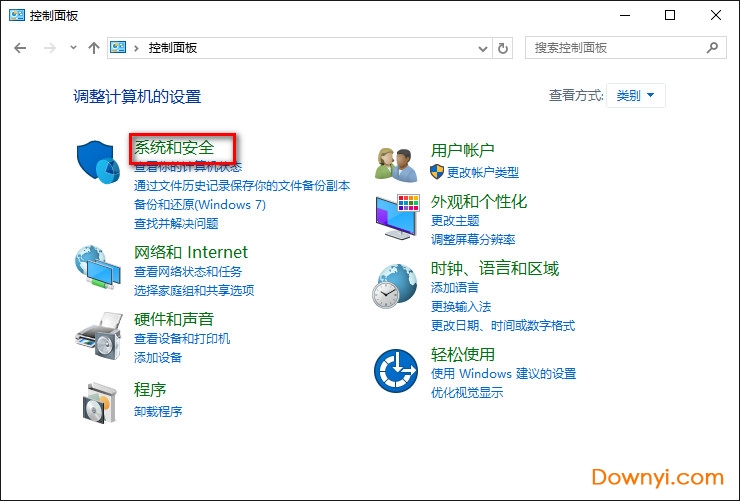This screenshot has height=501, width=740.
Task: Go up one level with up arrow
Action: (x=94, y=47)
